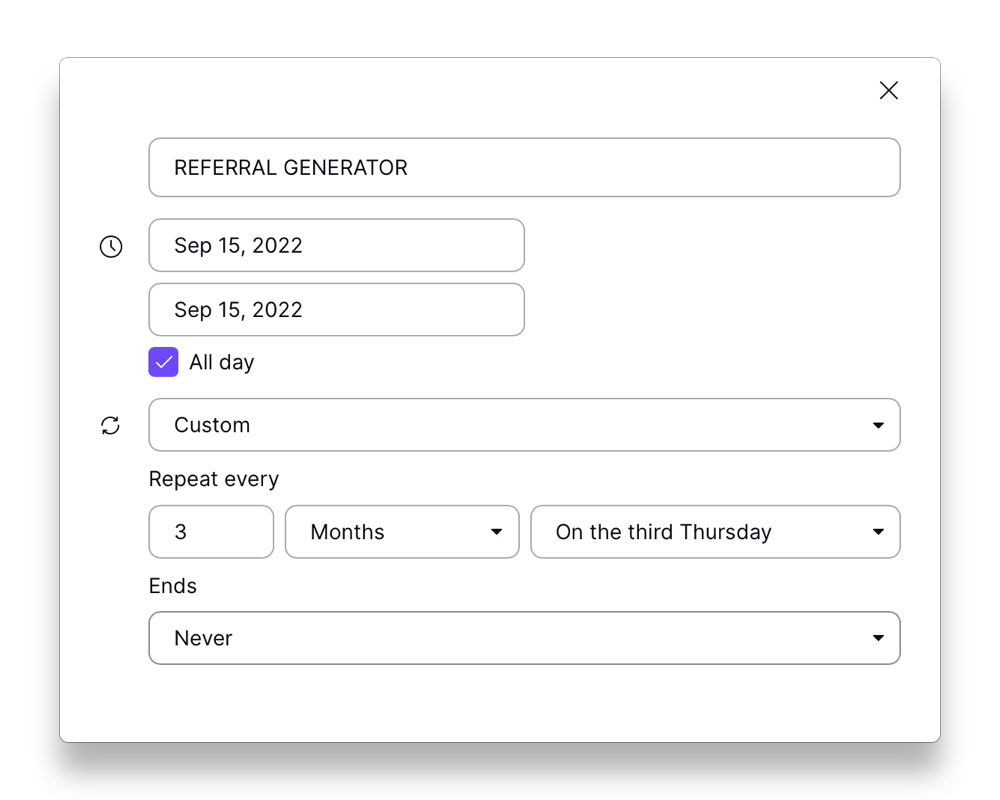Screen dimensions: 1000x800
Task: Open the start date Sep 15, 2022 field
Action: pos(336,245)
